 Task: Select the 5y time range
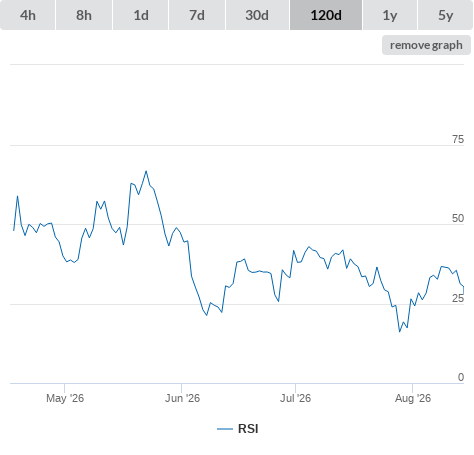click(x=445, y=15)
